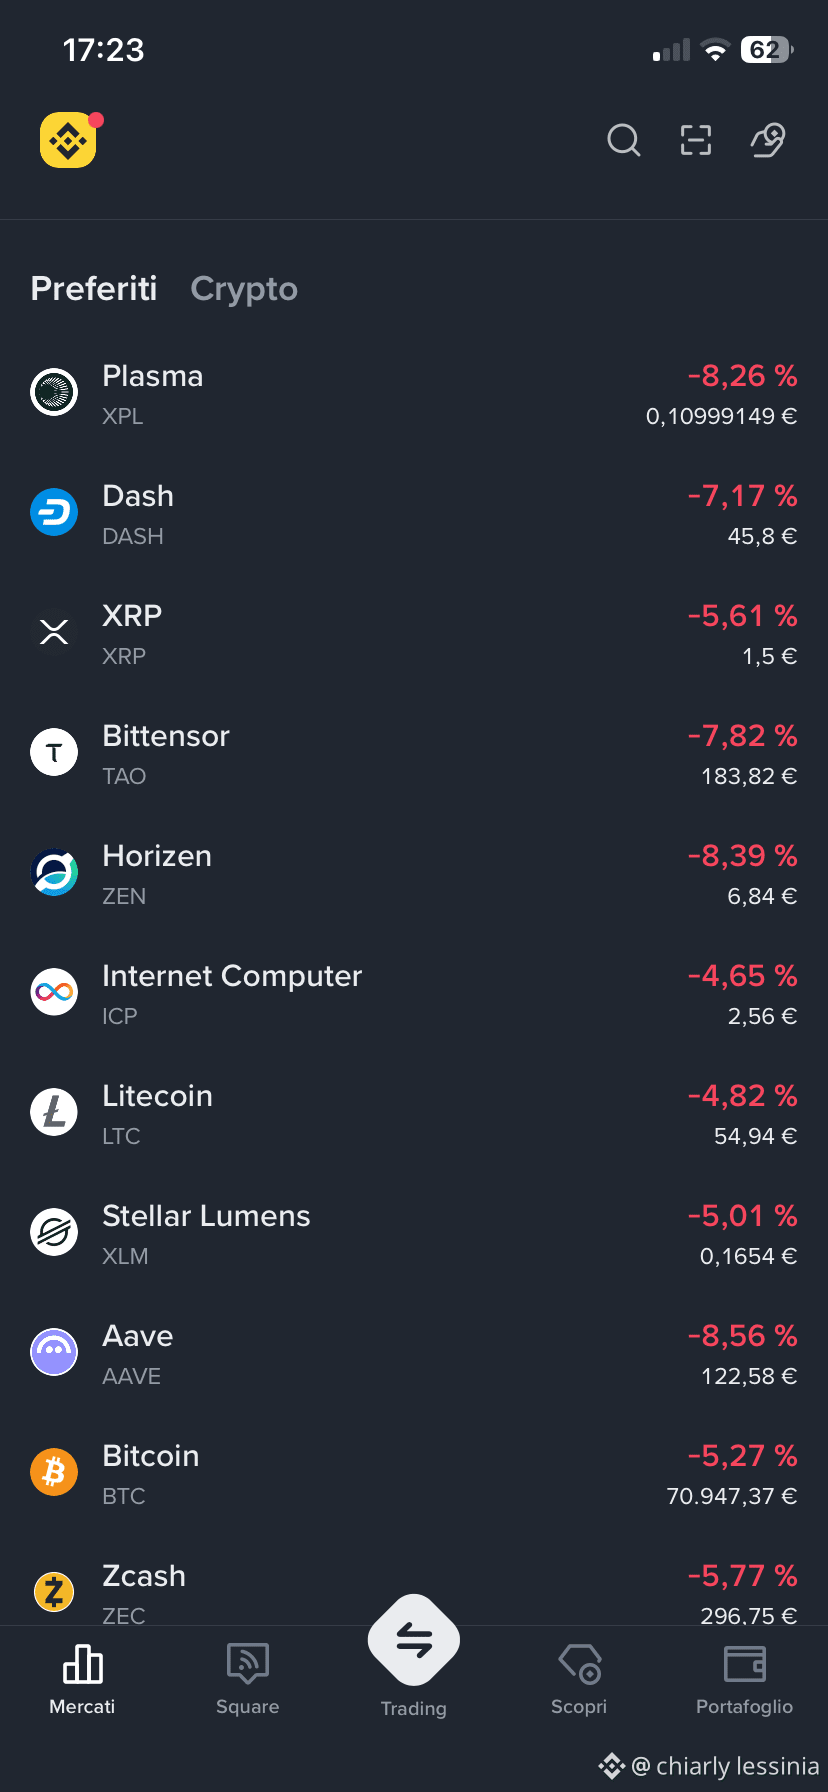Screen dimensions: 828x1792
Task: Open the Internet Computer listing
Action: [414, 994]
